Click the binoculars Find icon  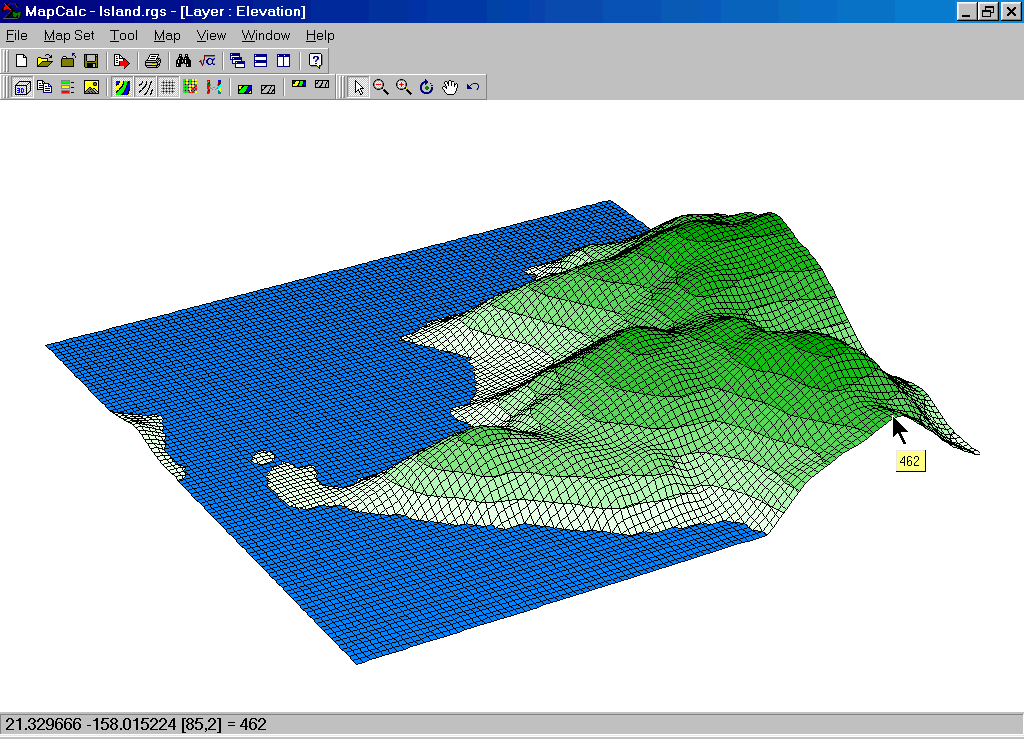point(183,61)
